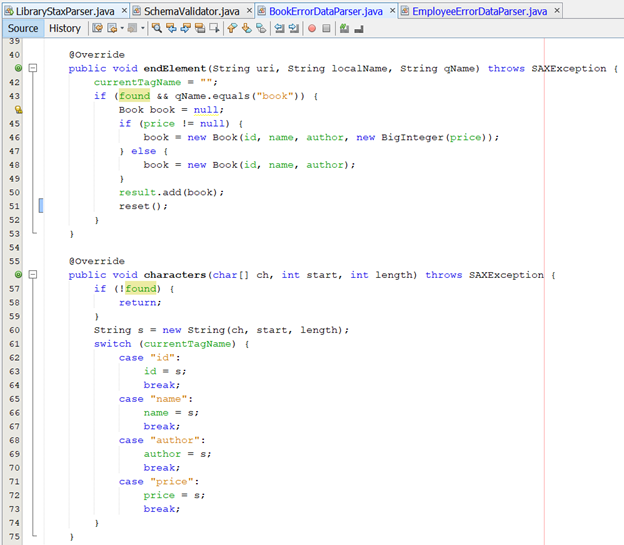Open the lightbulb hint on Book book line

[18, 109]
